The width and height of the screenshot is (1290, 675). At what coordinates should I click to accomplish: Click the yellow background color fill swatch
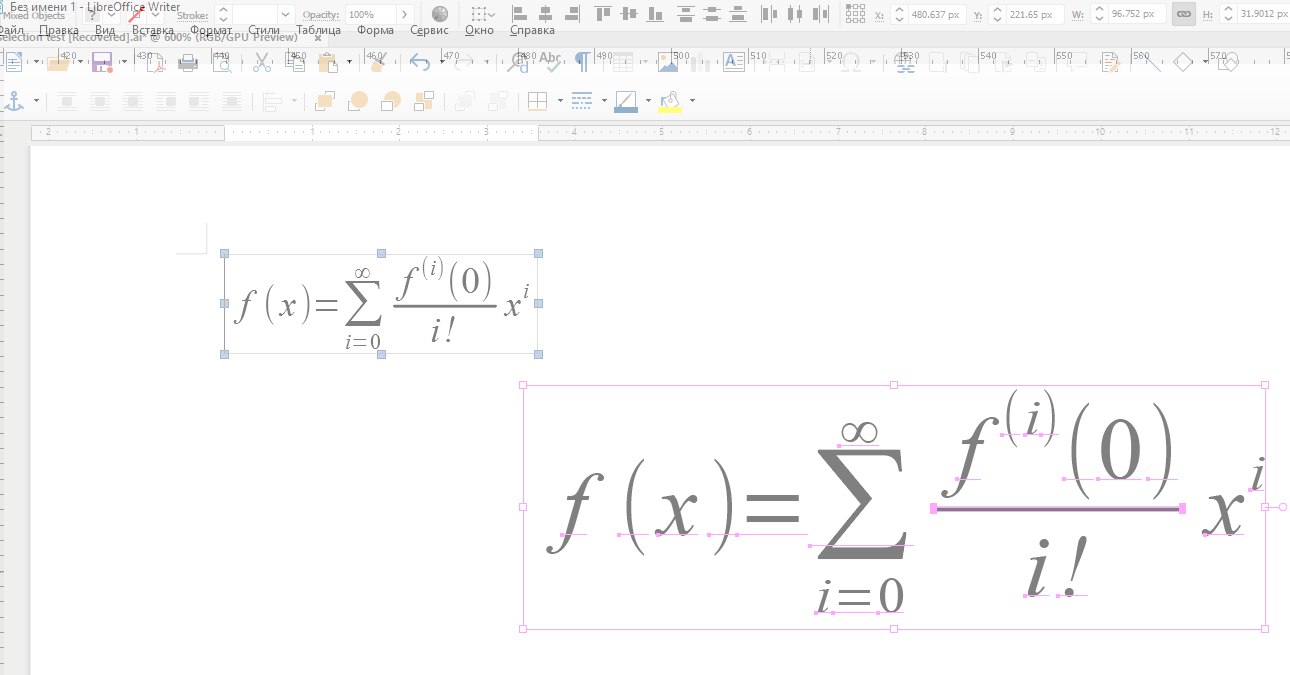(670, 101)
